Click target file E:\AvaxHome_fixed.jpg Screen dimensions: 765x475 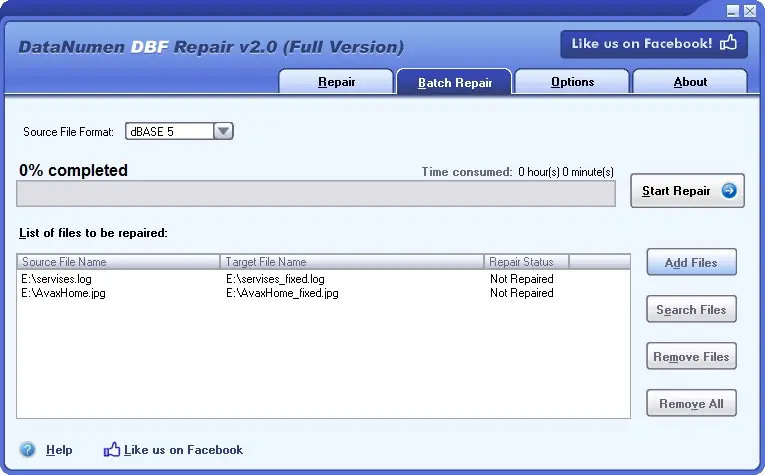pyautogui.click(x=282, y=293)
